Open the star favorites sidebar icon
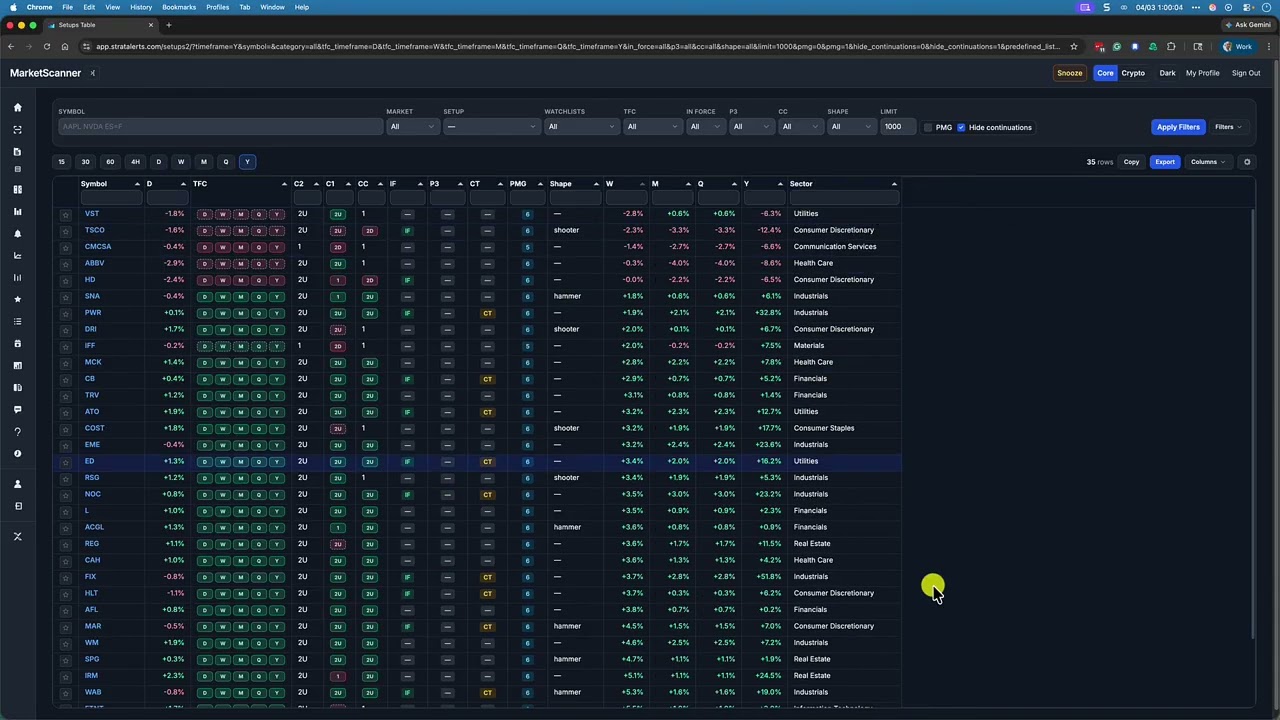The width and height of the screenshot is (1280, 720). click(x=17, y=299)
